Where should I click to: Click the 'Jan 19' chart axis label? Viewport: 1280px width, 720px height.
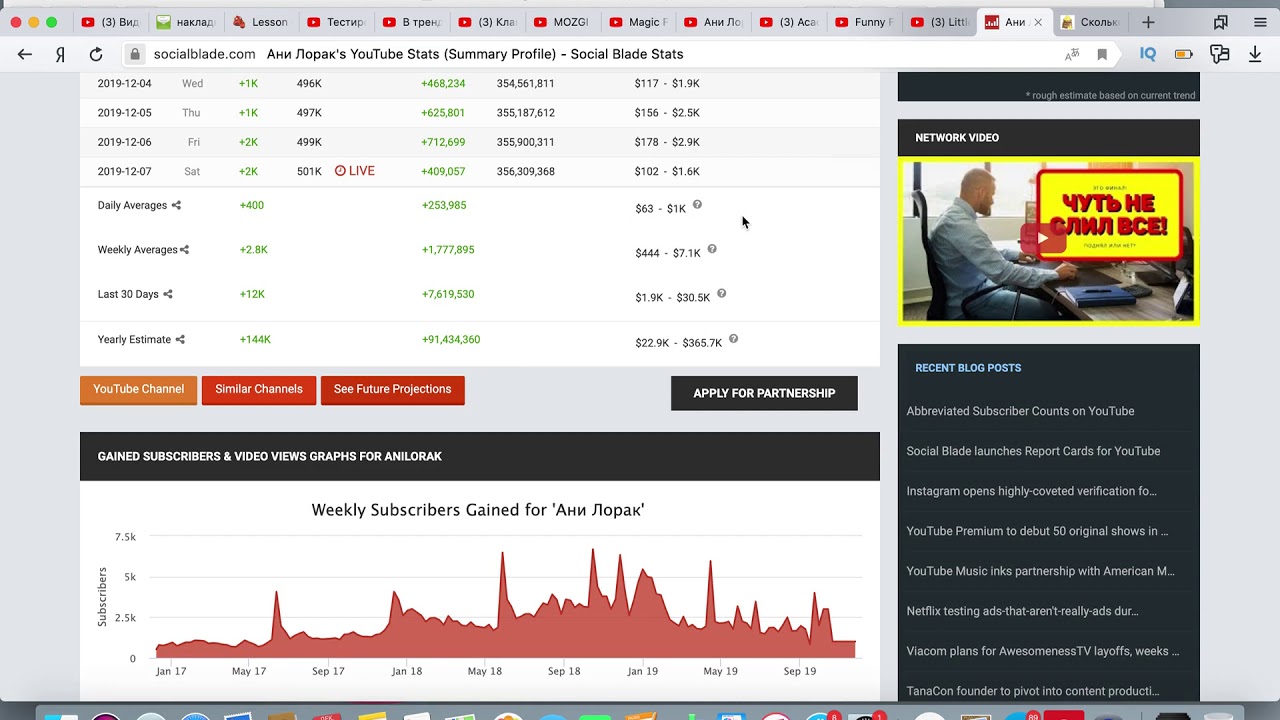tap(642, 671)
